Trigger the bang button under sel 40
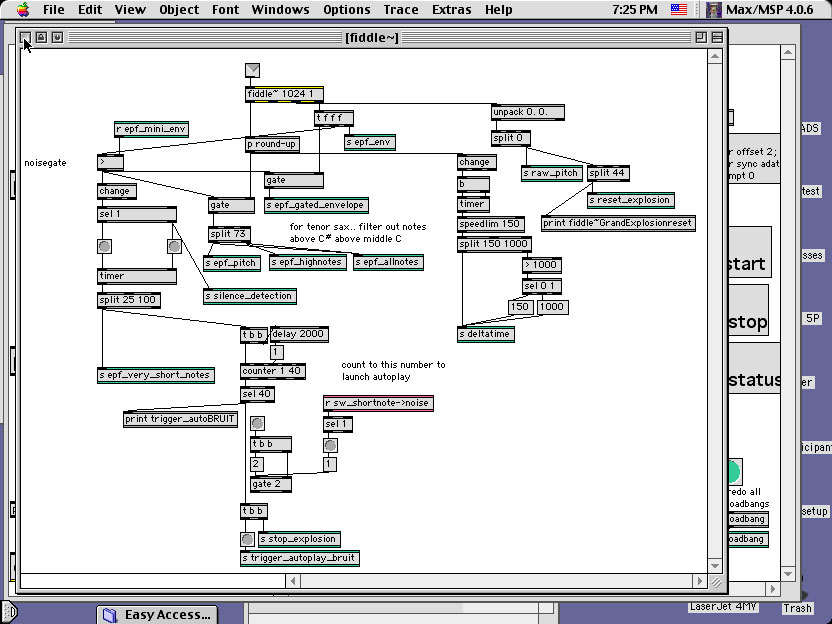832x624 pixels. (x=257, y=423)
